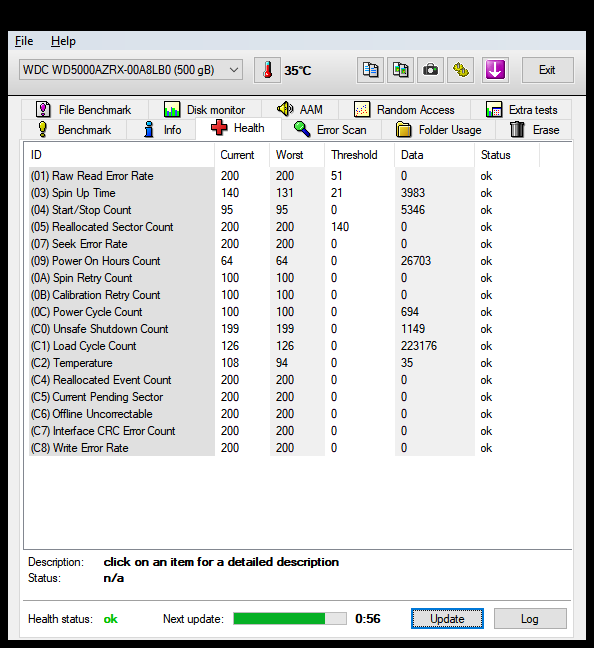Image resolution: width=594 pixels, height=648 pixels.
Task: Open options with the wrench tools icon
Action: 460,70
